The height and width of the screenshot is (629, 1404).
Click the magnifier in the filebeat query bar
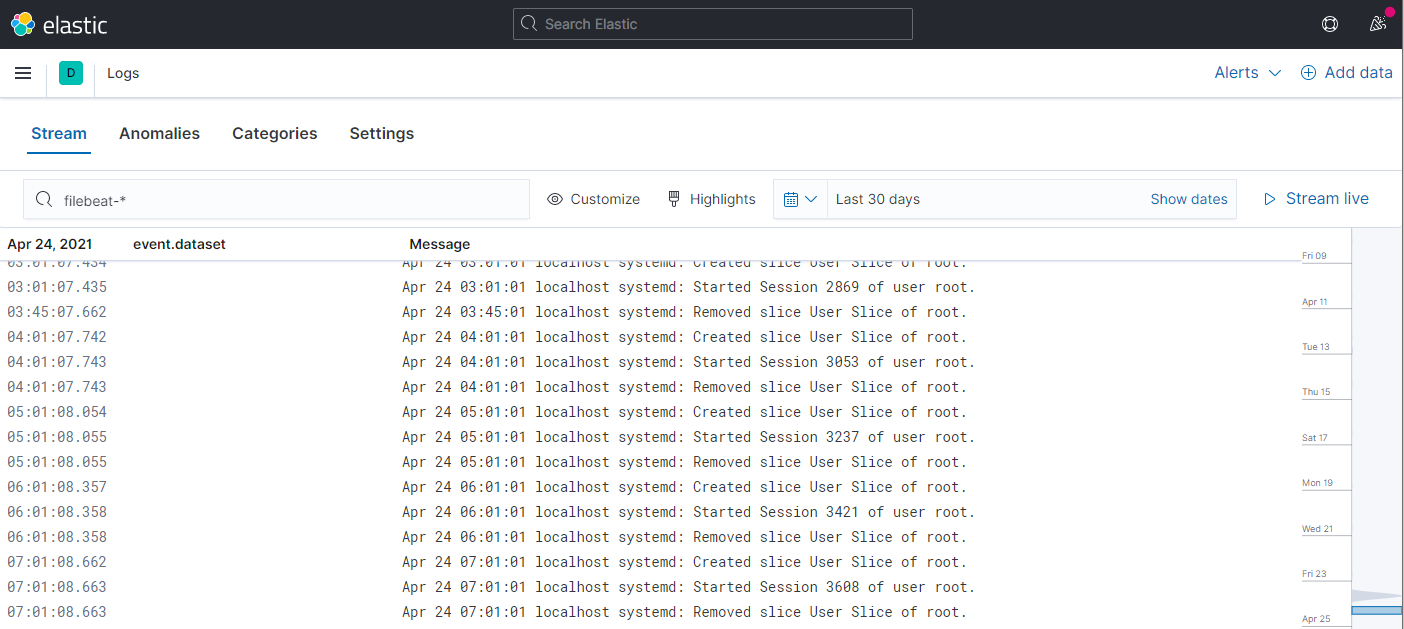[x=44, y=199]
